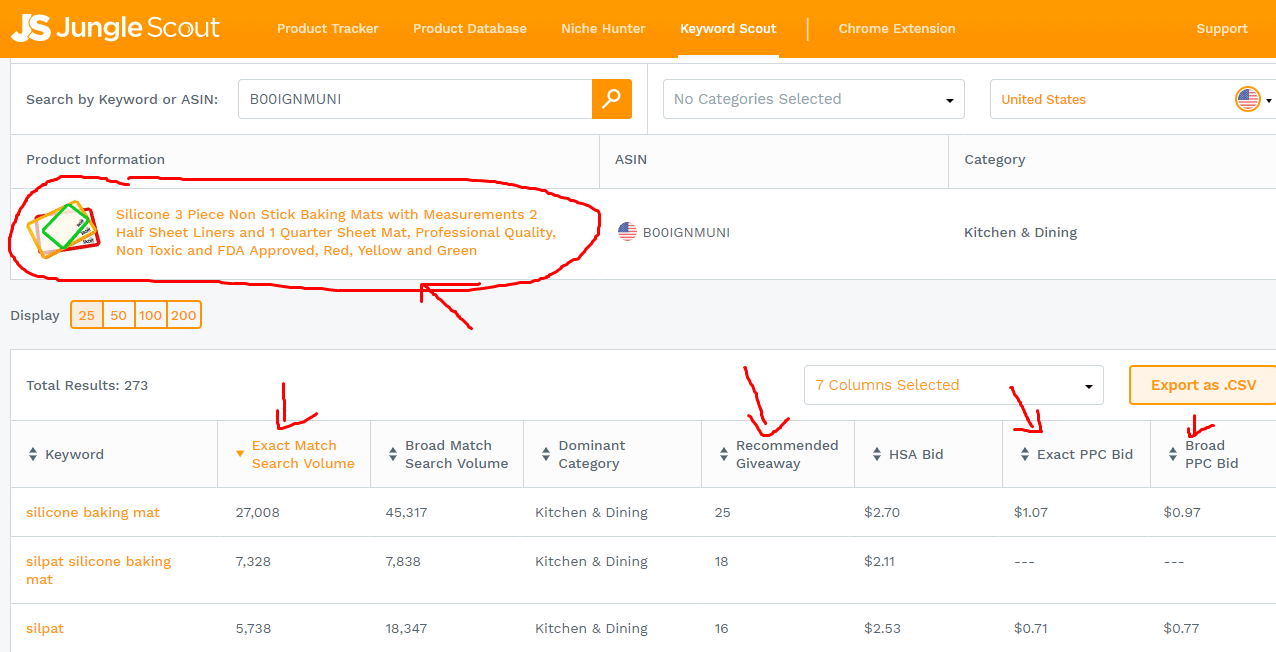1276x652 pixels.
Task: Click the keyword or ASIN search field
Action: (x=415, y=99)
